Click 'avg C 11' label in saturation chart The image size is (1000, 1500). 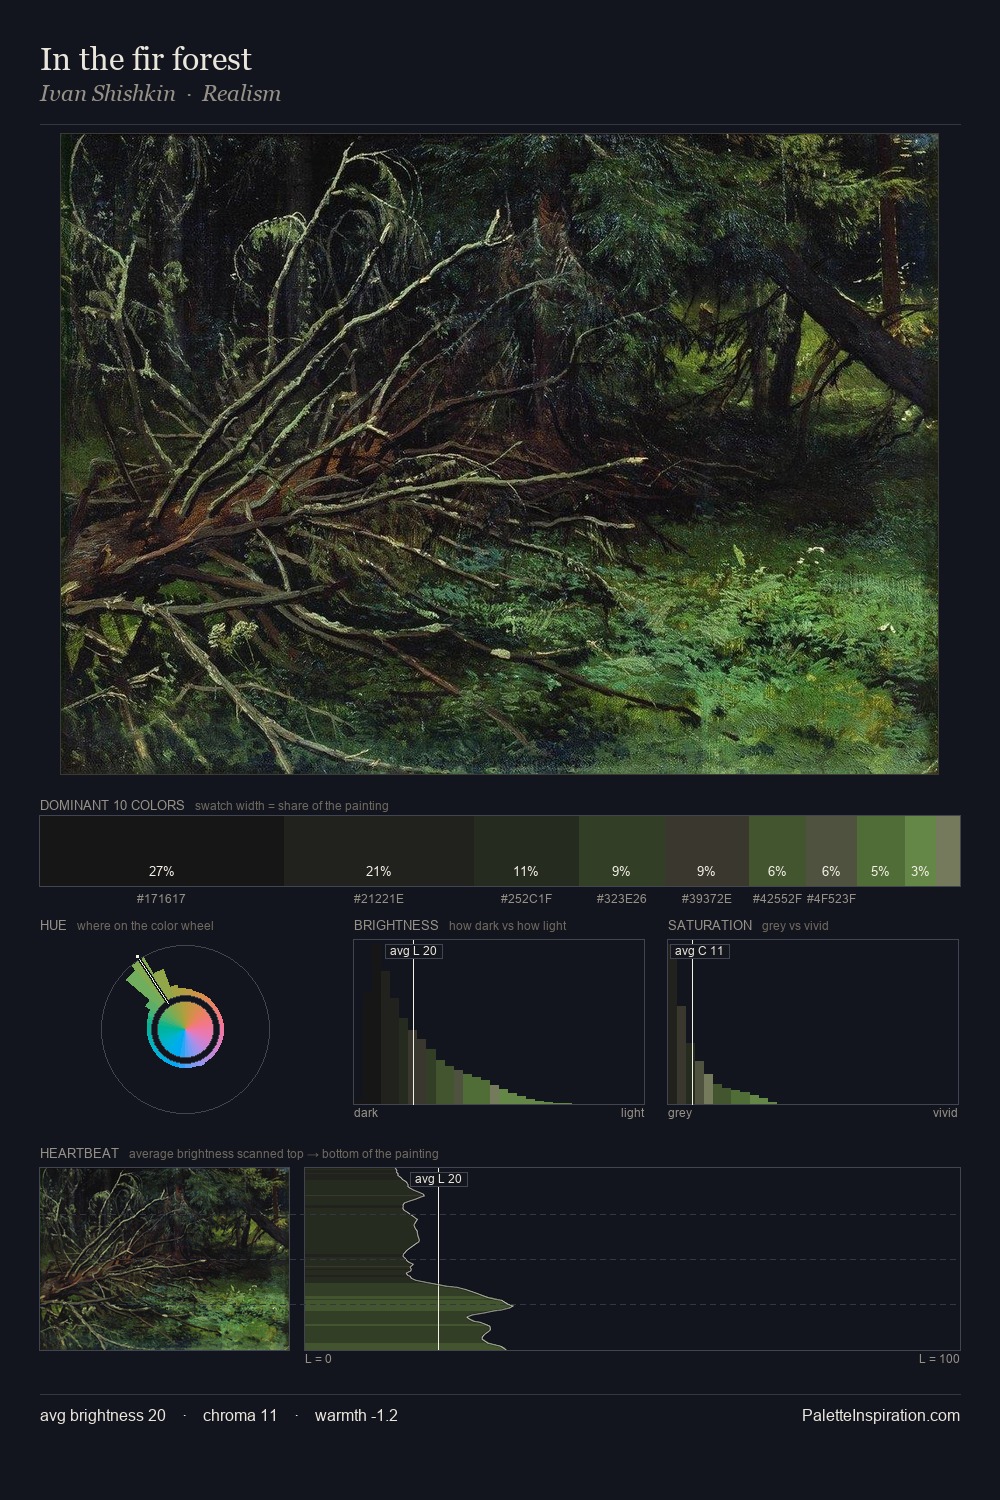[x=699, y=951]
